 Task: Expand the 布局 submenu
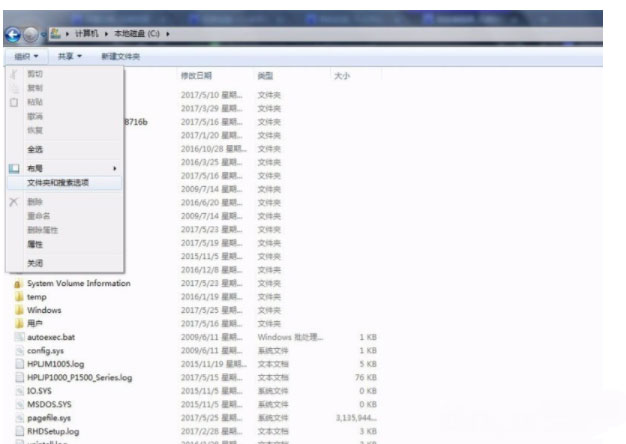click(x=115, y=168)
